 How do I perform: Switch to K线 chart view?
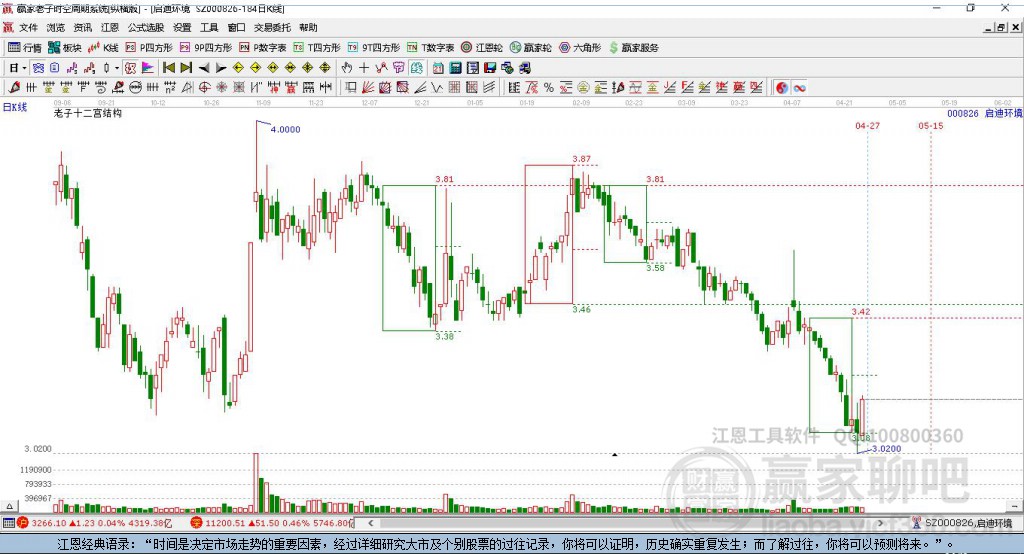coord(103,48)
